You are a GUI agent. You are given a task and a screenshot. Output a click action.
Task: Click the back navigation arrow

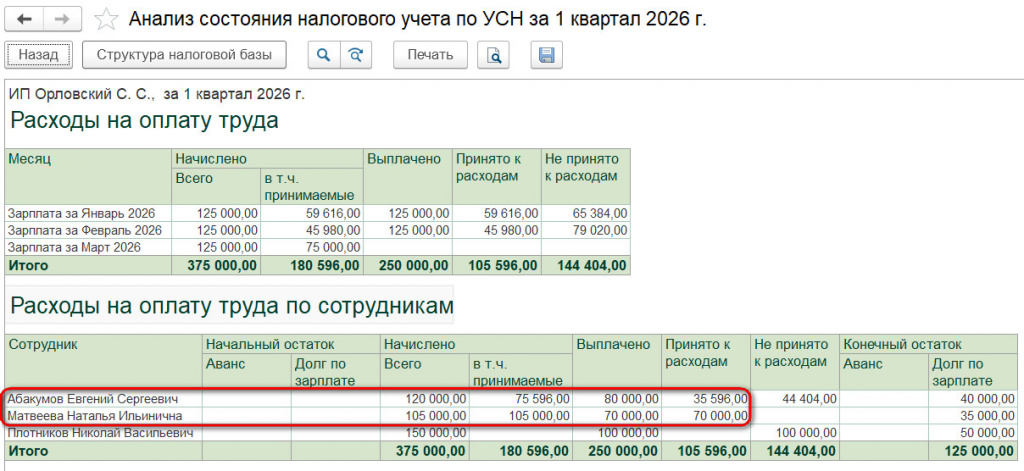[24, 19]
